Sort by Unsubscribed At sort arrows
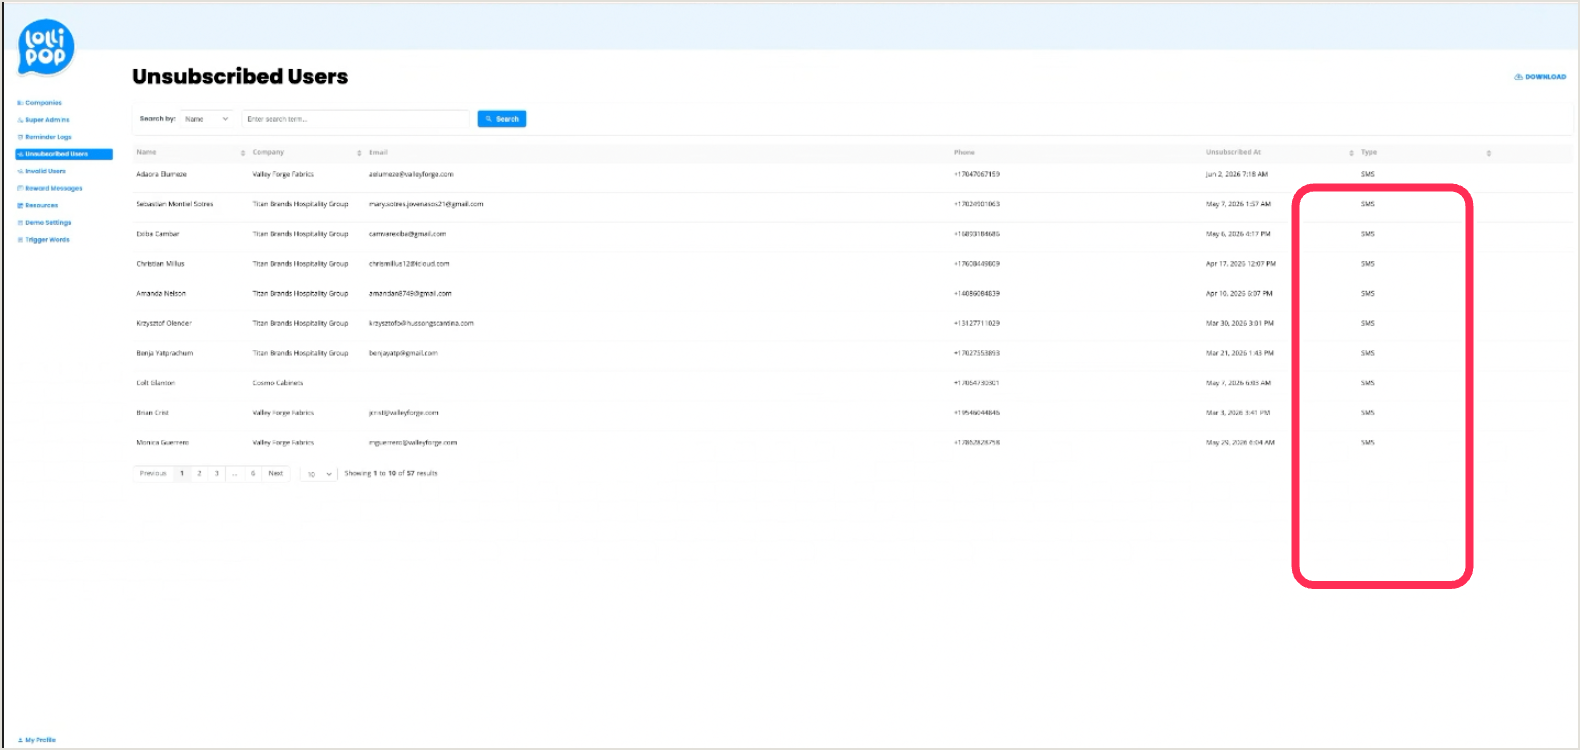The width and height of the screenshot is (1580, 750). tap(1351, 153)
